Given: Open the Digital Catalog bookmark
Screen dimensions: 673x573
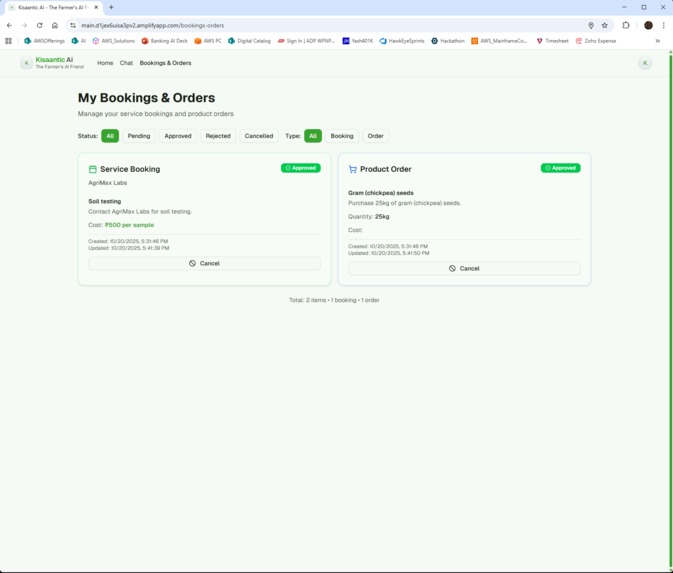Looking at the screenshot, I should coord(249,41).
